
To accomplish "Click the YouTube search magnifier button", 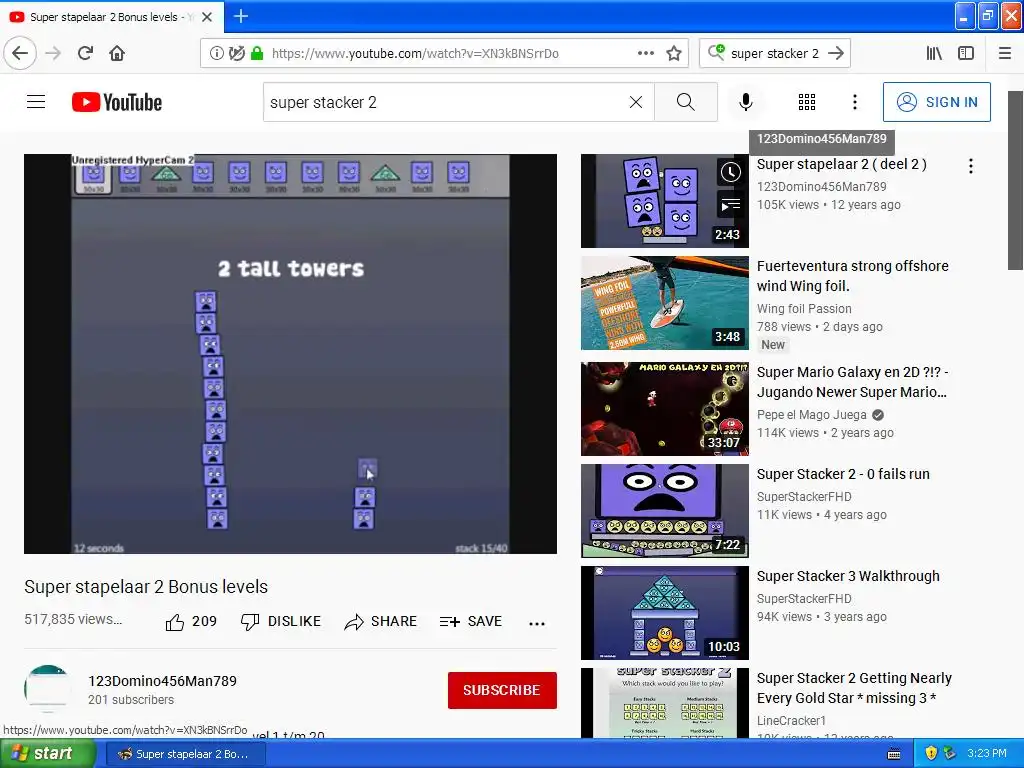I will pos(686,102).
